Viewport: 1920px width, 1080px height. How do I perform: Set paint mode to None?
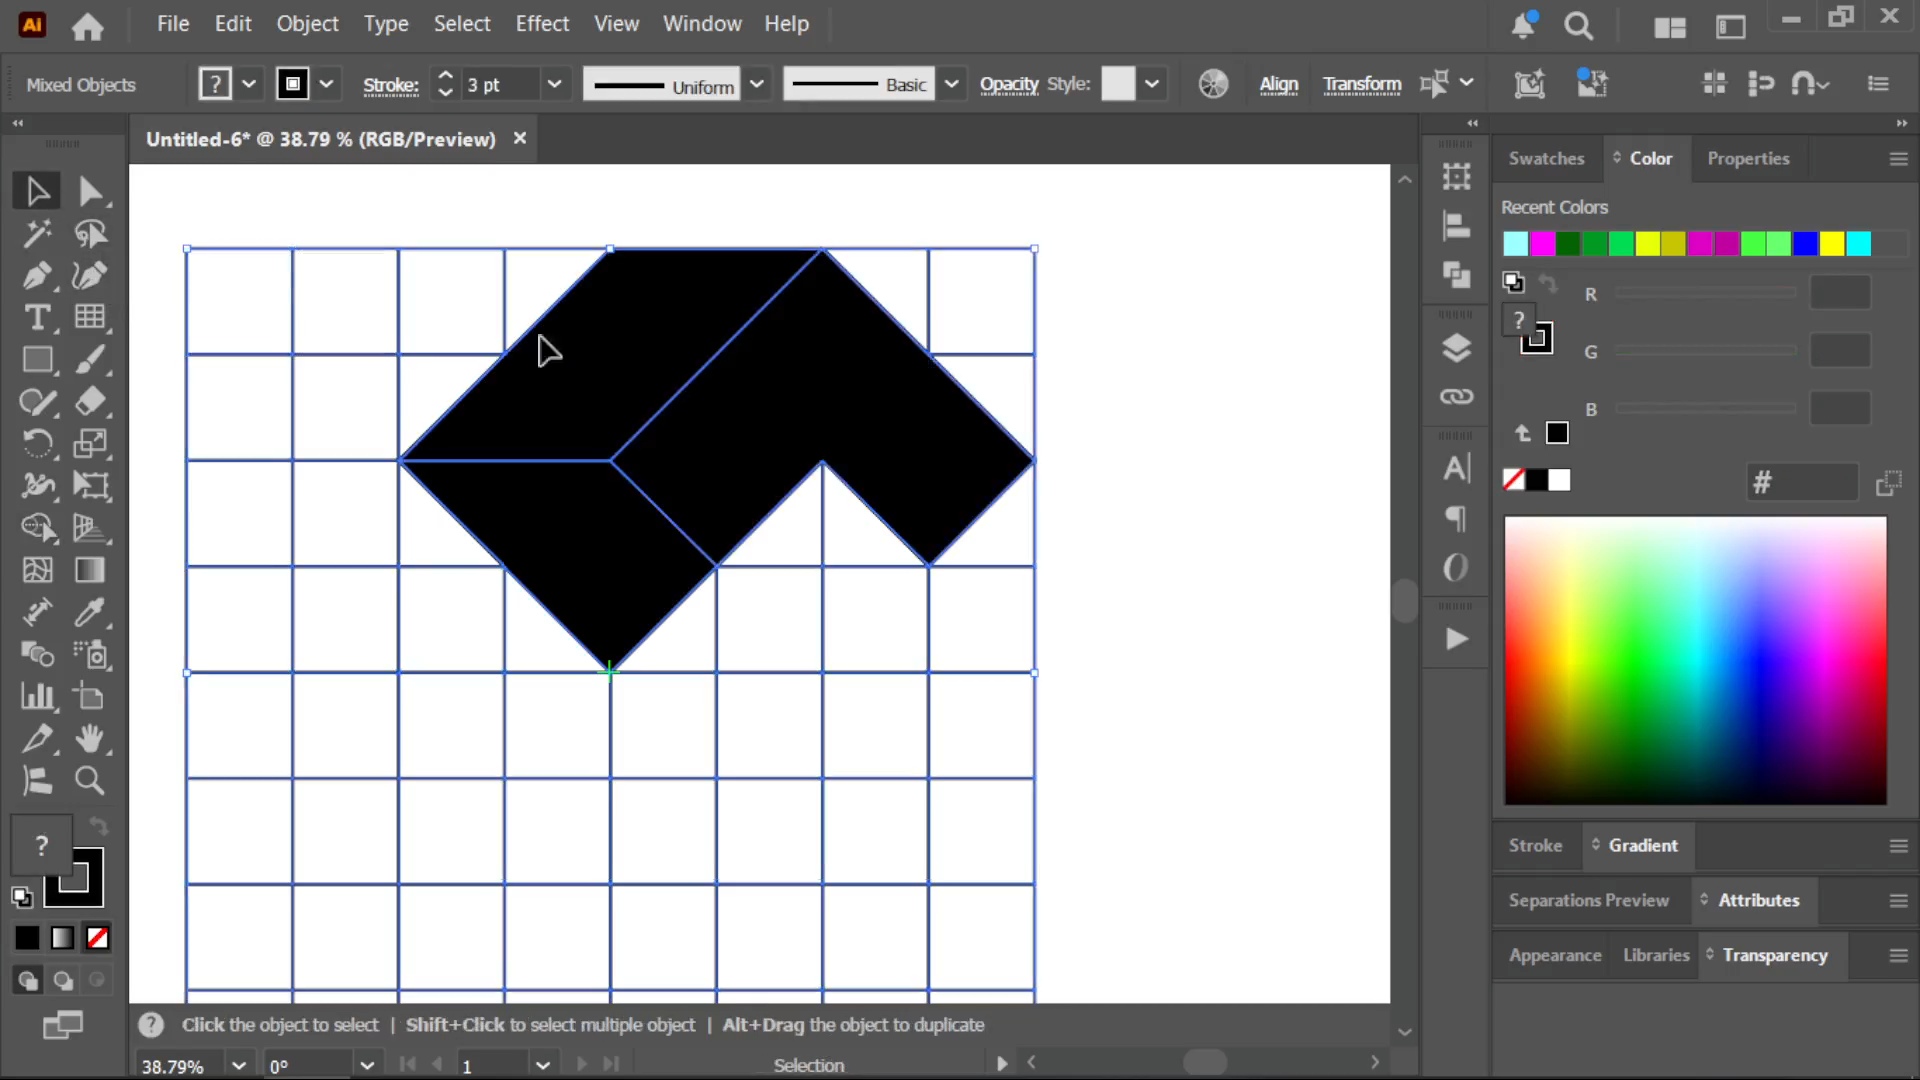pyautogui.click(x=97, y=938)
